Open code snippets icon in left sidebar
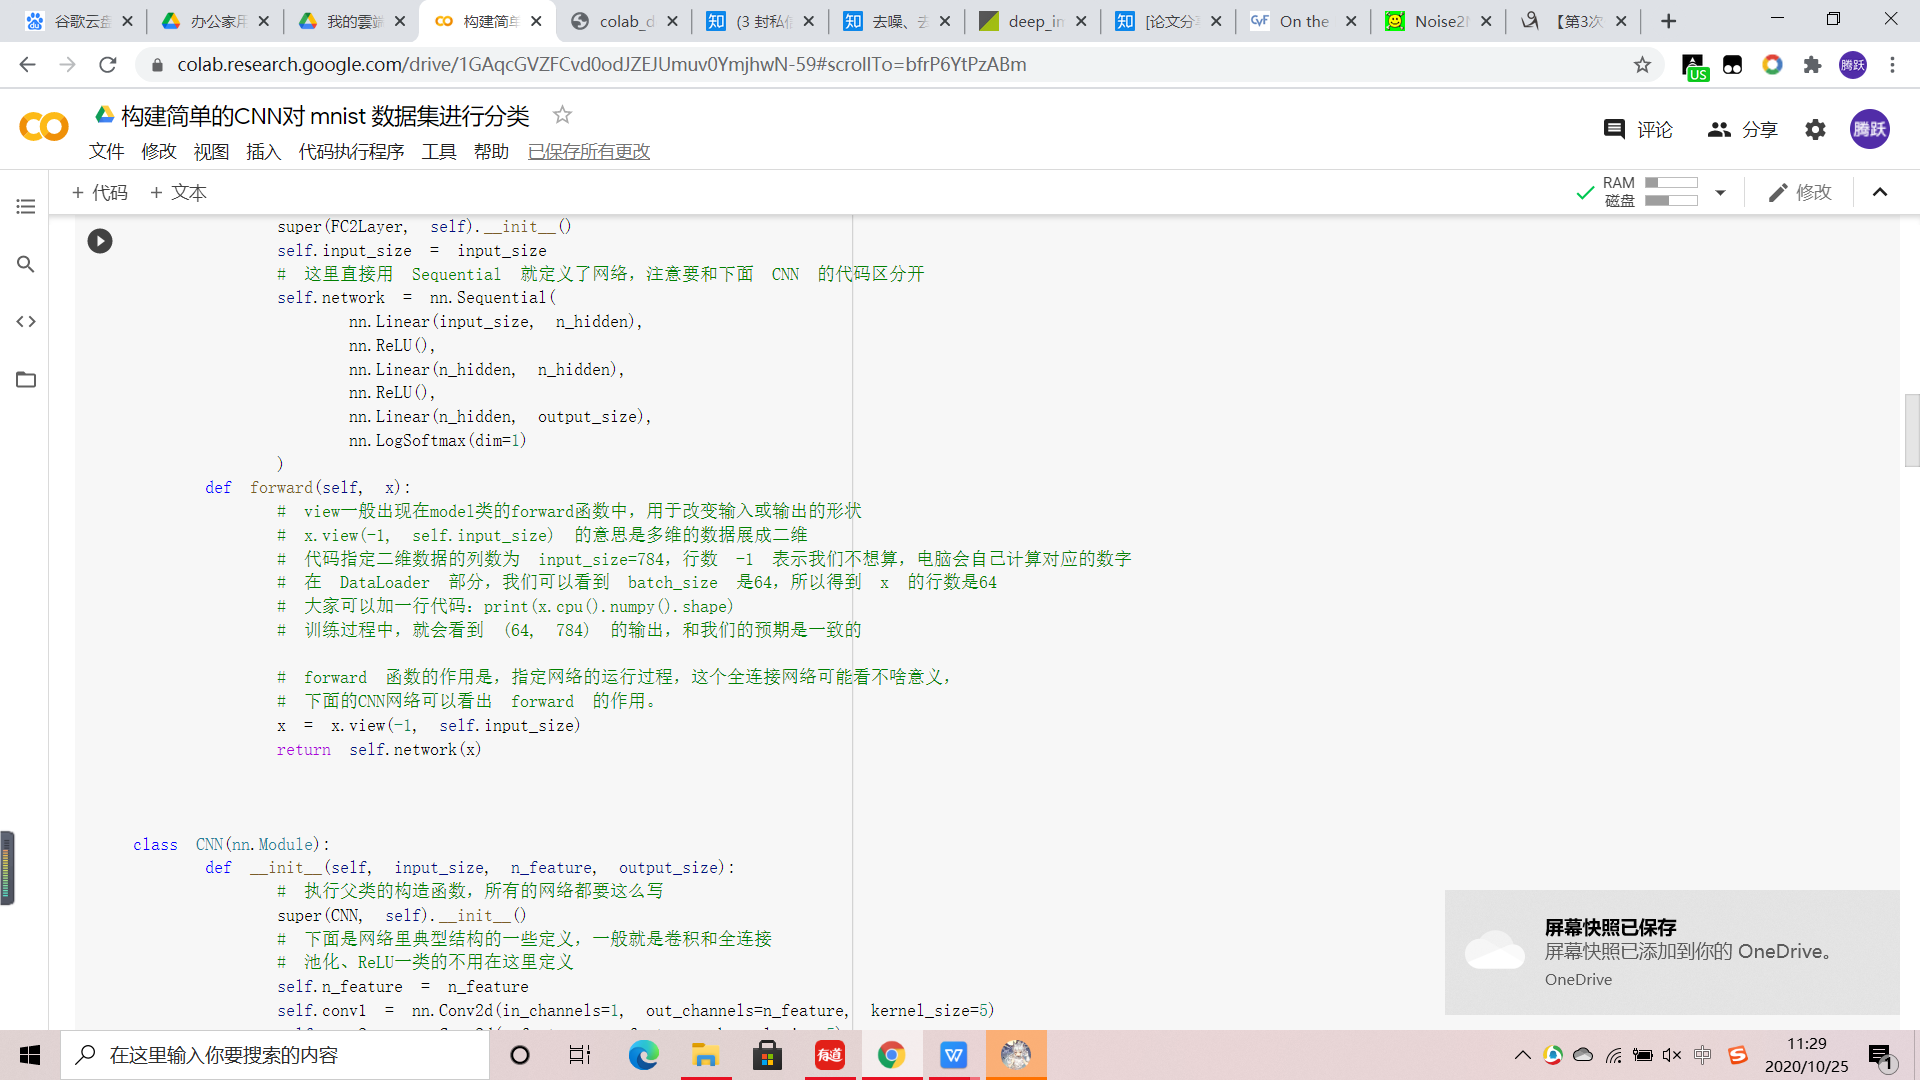This screenshot has width=1920, height=1080. coord(26,322)
